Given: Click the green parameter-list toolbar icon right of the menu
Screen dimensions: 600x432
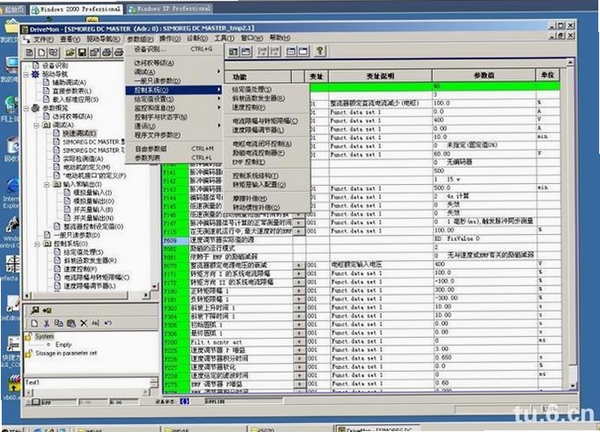Looking at the screenshot, I should [x=233, y=51].
